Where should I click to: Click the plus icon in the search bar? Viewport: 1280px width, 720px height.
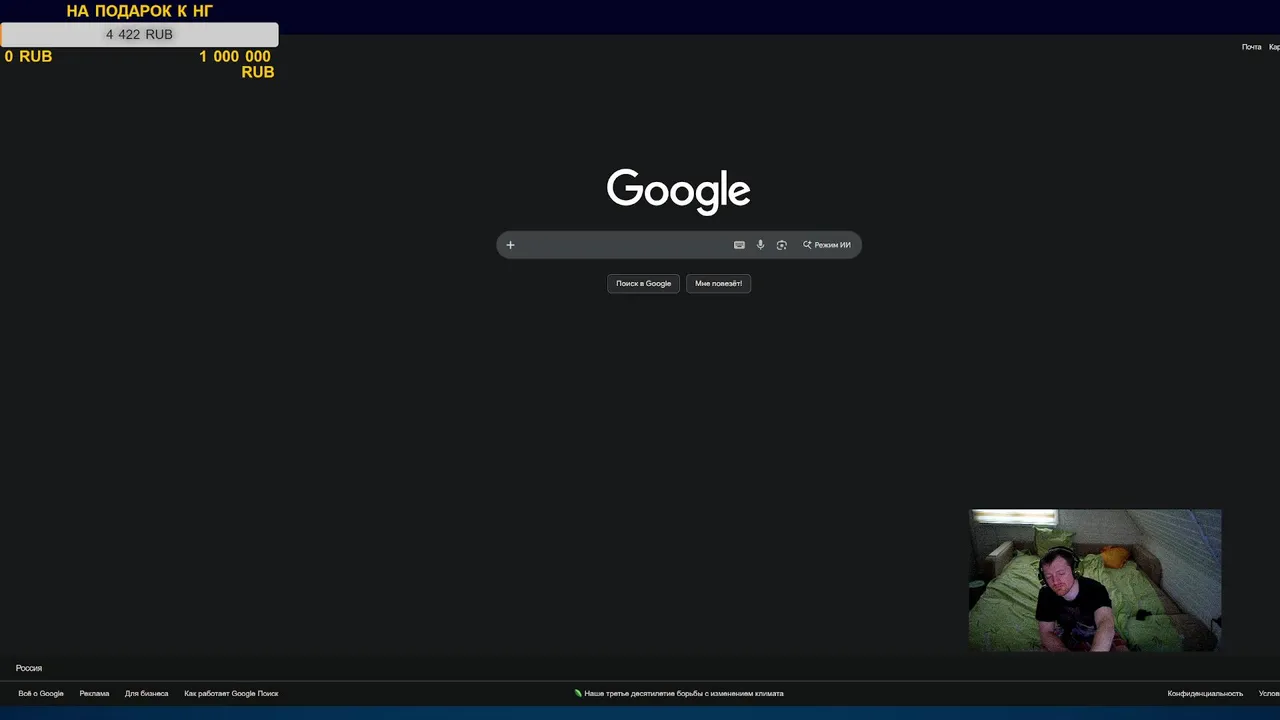(x=510, y=245)
